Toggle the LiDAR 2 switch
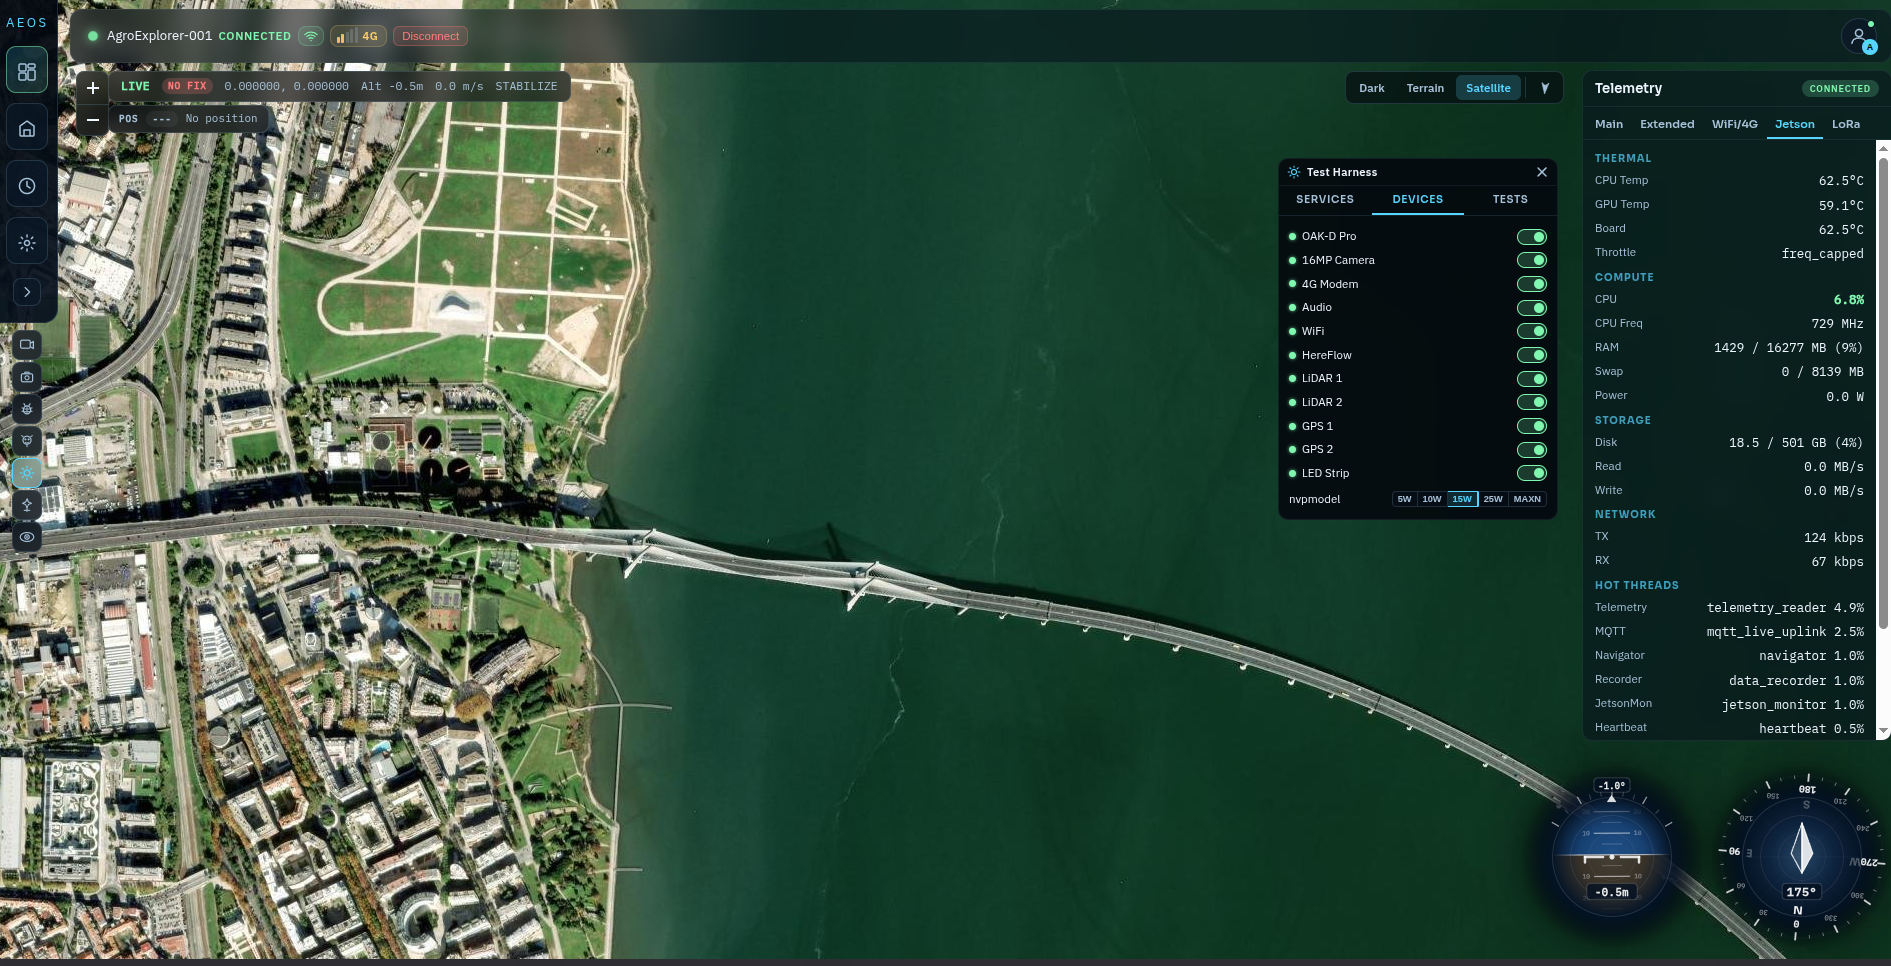This screenshot has width=1891, height=966. (x=1532, y=402)
